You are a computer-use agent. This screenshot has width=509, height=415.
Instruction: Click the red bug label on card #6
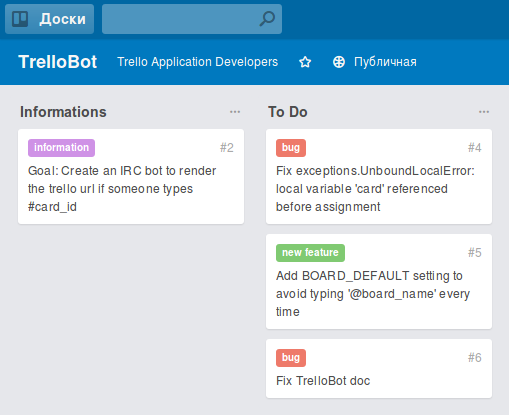tap(291, 358)
